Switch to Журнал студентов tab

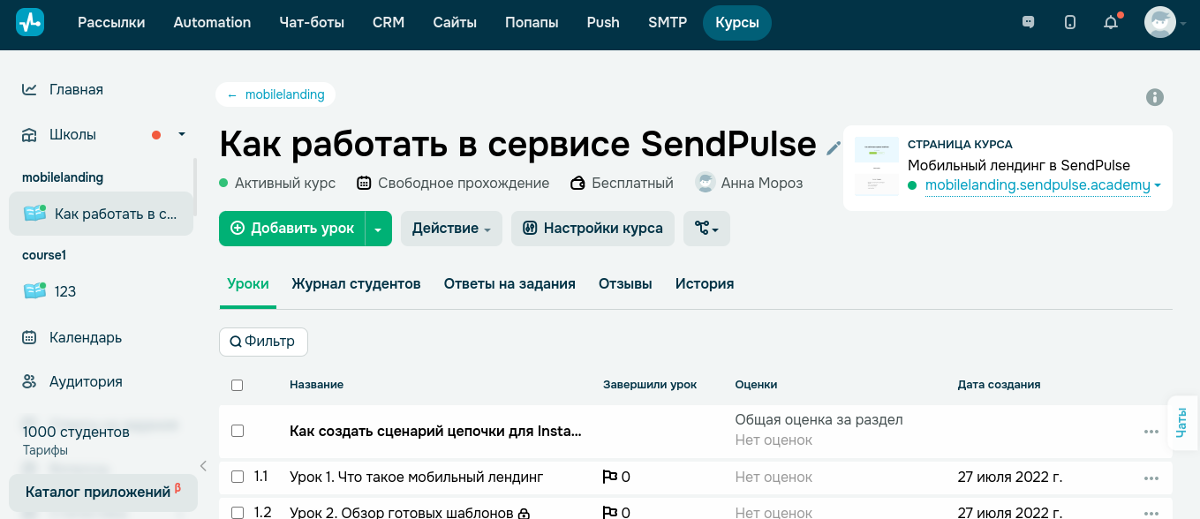click(x=356, y=284)
